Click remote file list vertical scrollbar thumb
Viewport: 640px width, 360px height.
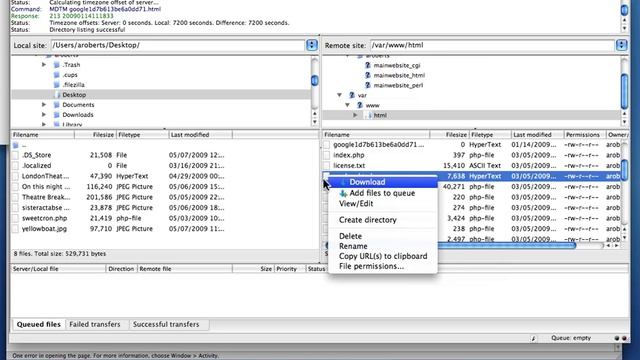point(624,170)
